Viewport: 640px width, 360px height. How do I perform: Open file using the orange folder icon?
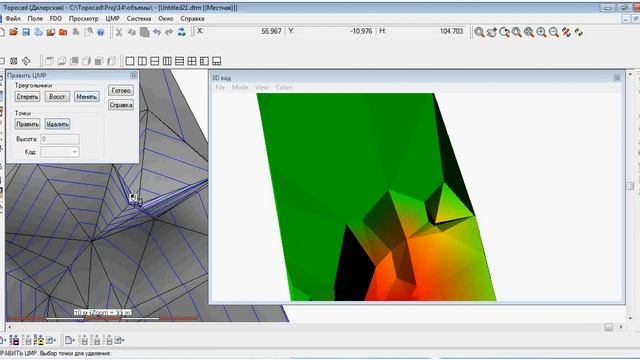click(13, 32)
